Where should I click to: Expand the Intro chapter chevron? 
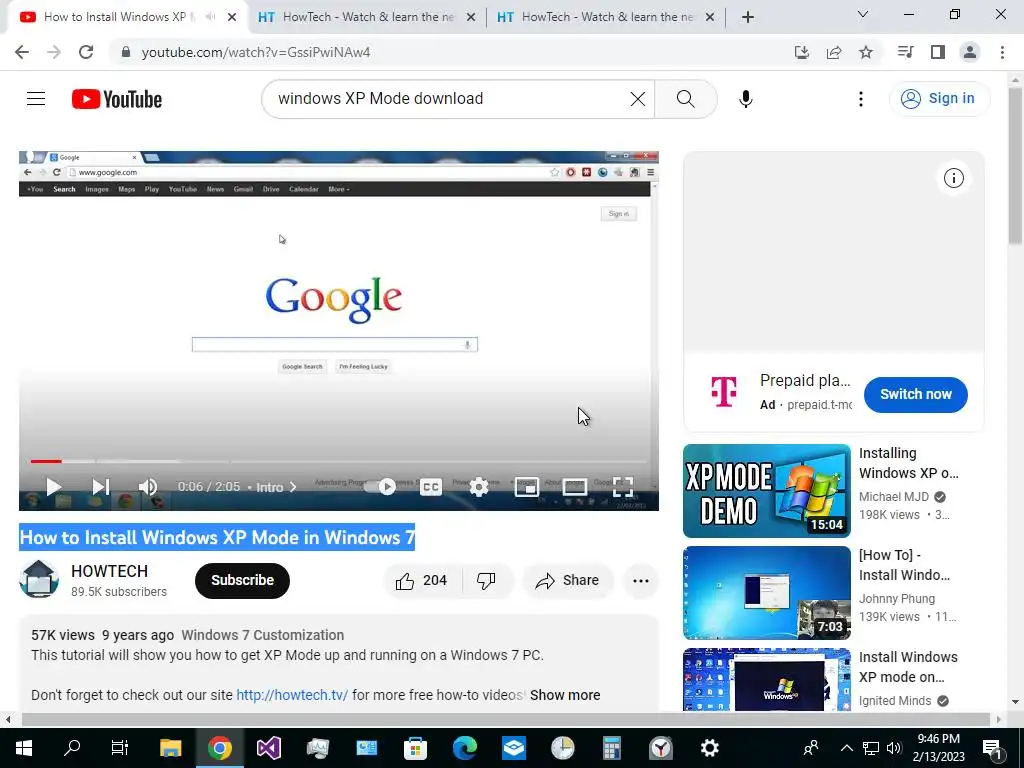pyautogui.click(x=293, y=487)
